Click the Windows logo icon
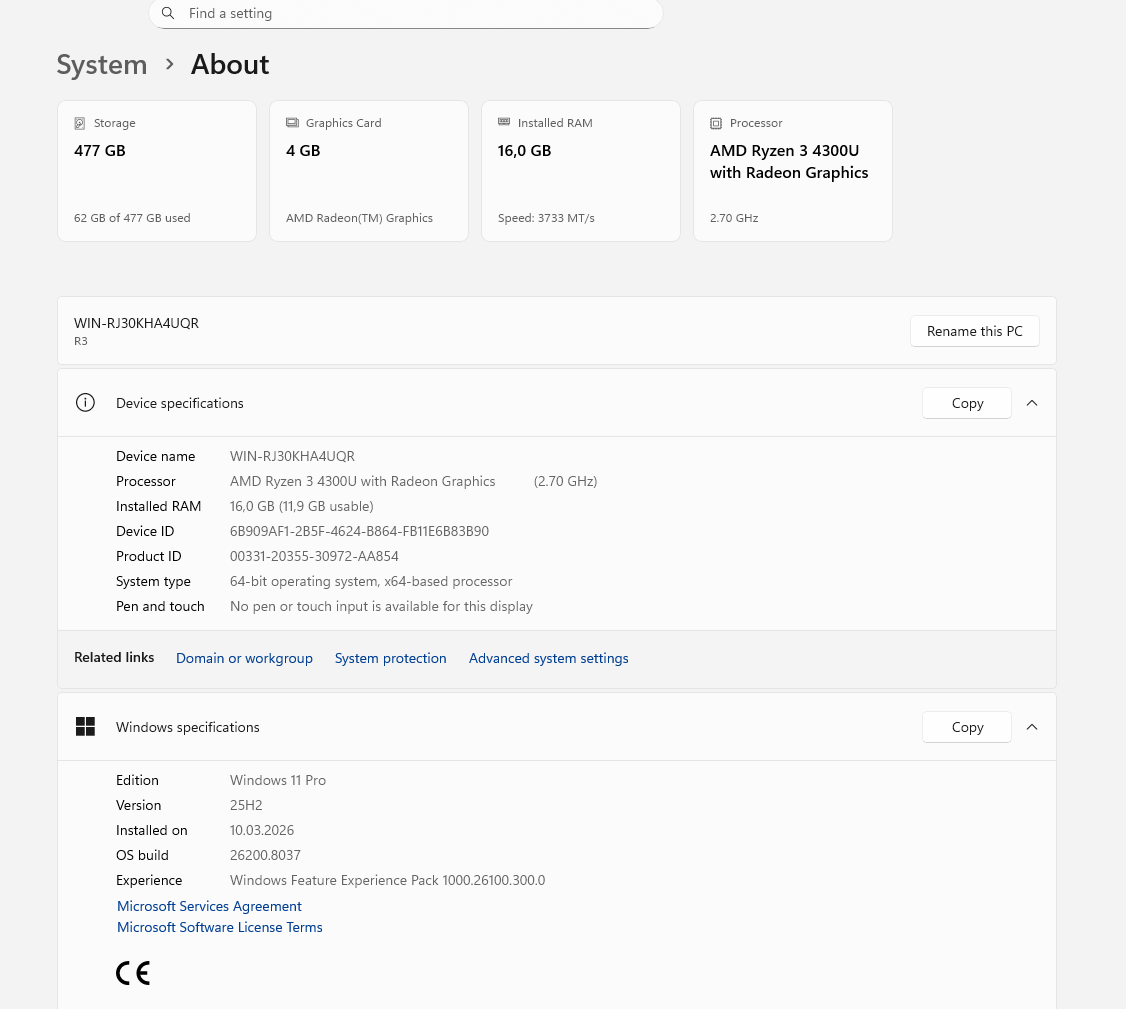The width and height of the screenshot is (1126, 1009). [85, 727]
